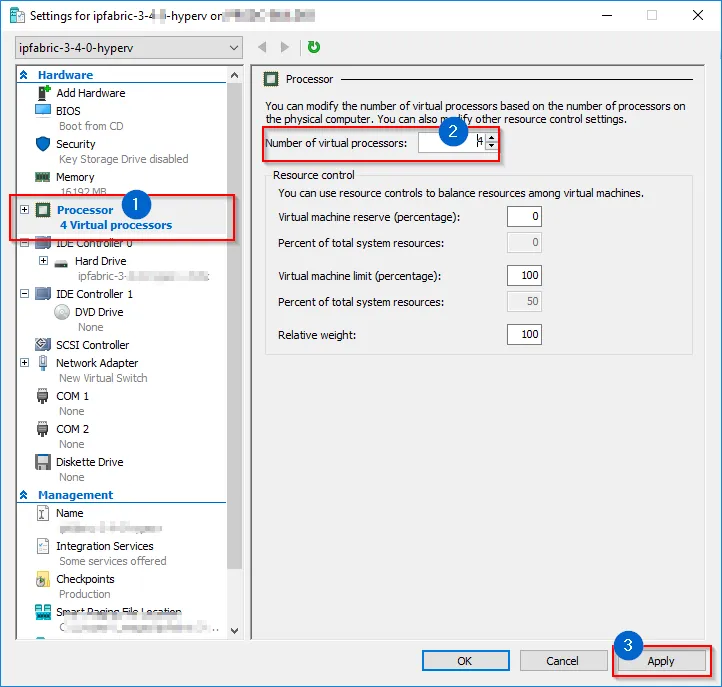Image resolution: width=722 pixels, height=687 pixels.
Task: Click the Checkpoints icon
Action: pos(43,579)
